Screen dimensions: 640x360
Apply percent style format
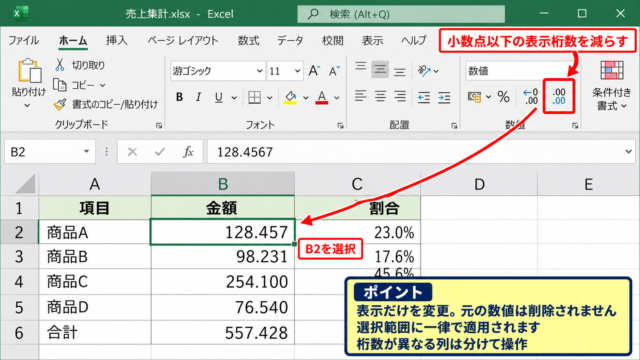504,97
